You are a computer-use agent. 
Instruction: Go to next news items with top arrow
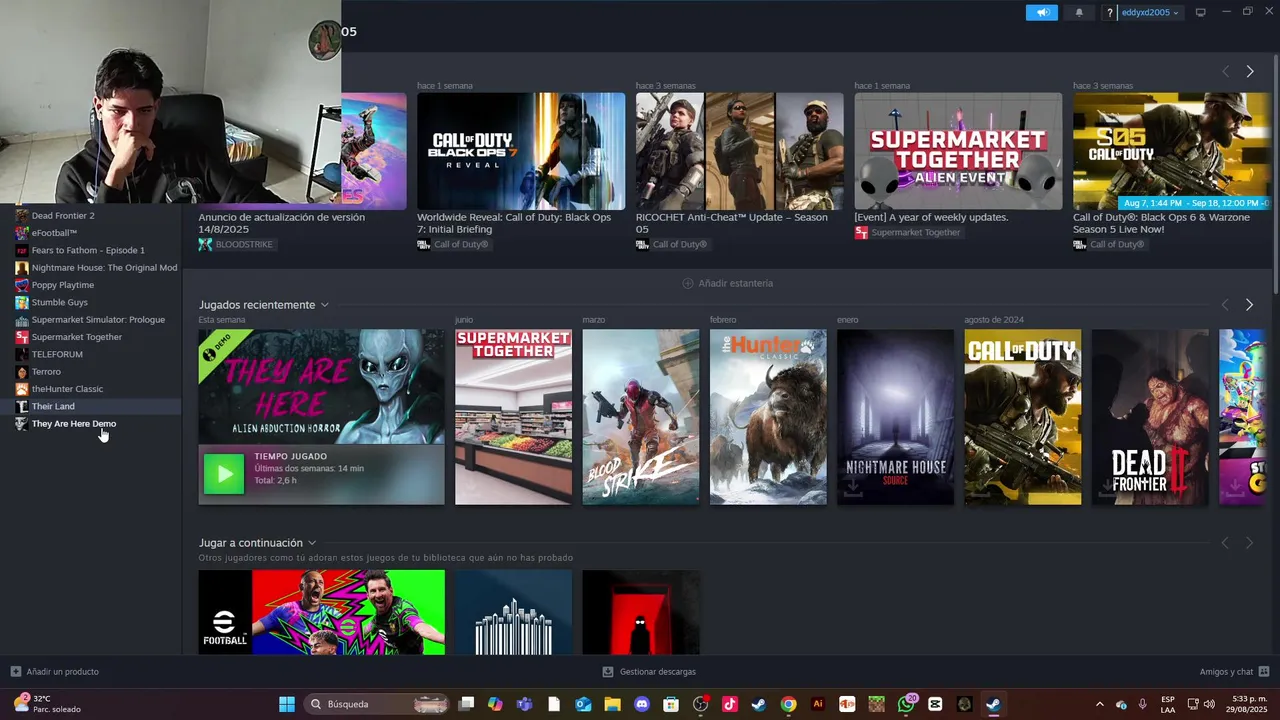point(1249,71)
